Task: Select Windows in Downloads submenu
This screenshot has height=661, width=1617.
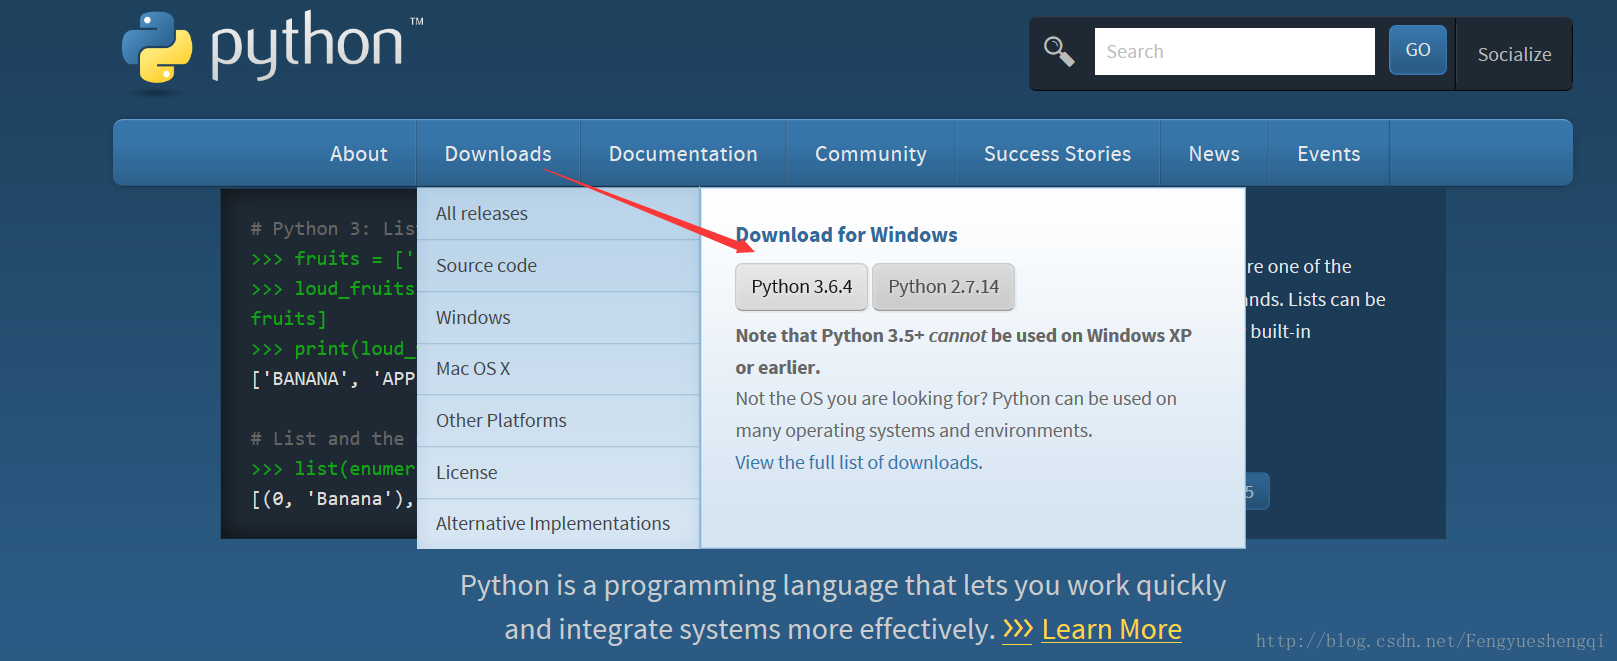Action: [x=558, y=317]
